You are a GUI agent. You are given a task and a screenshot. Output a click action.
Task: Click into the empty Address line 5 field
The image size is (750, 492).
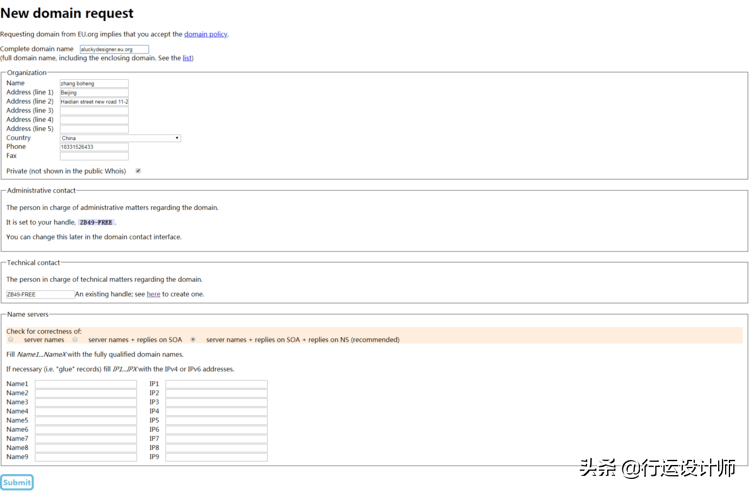point(94,129)
